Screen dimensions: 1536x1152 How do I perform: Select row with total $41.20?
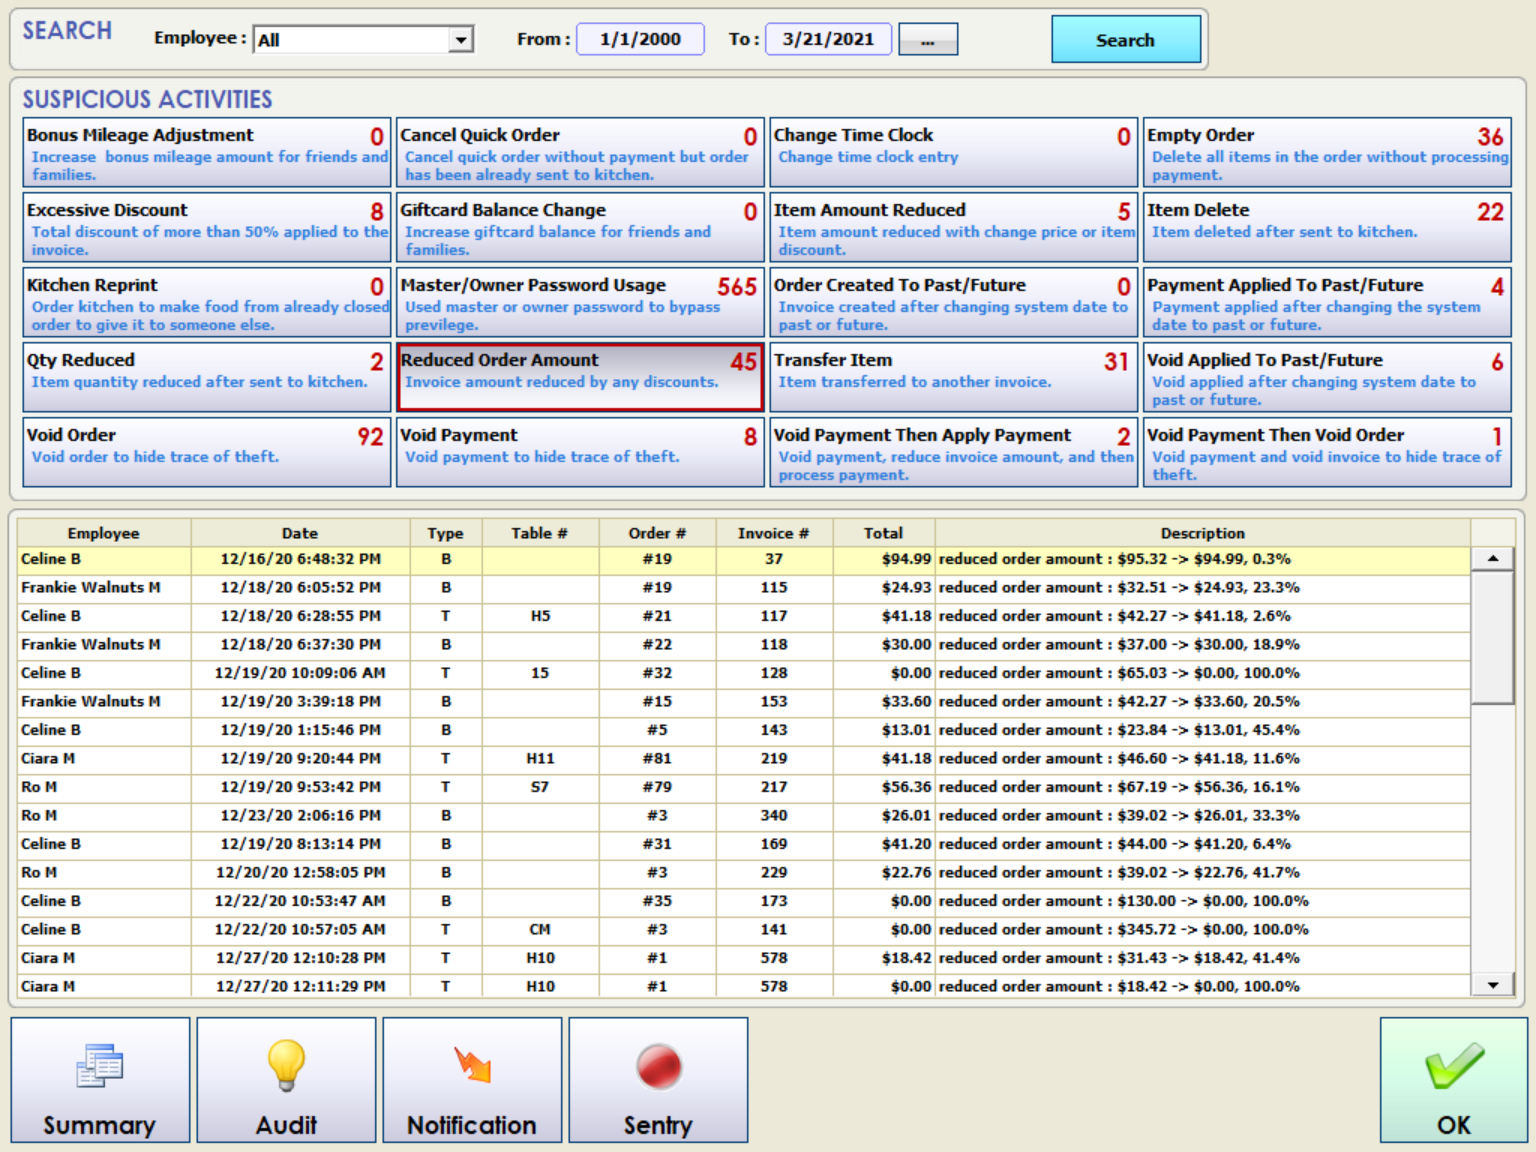pyautogui.click(x=744, y=844)
